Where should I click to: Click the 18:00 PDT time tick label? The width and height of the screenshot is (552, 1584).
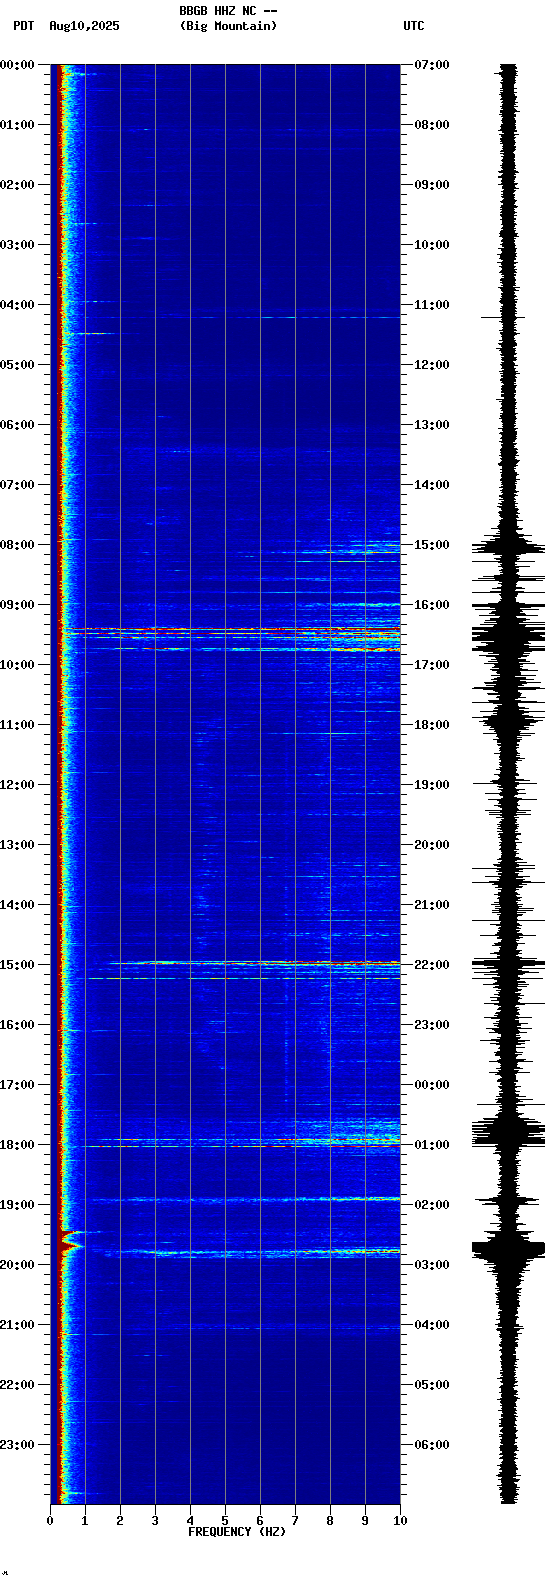tap(17, 1145)
